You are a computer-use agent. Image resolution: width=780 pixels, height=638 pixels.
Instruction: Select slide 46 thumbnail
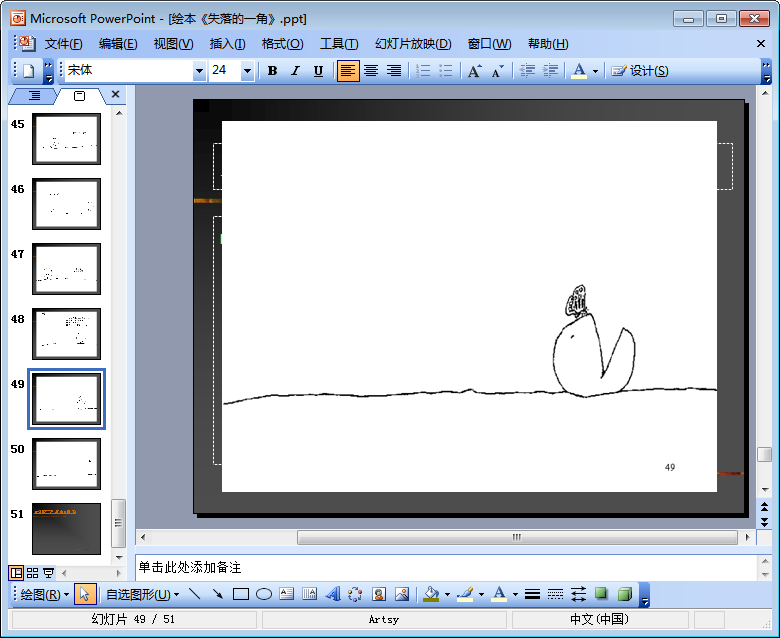[x=67, y=204]
